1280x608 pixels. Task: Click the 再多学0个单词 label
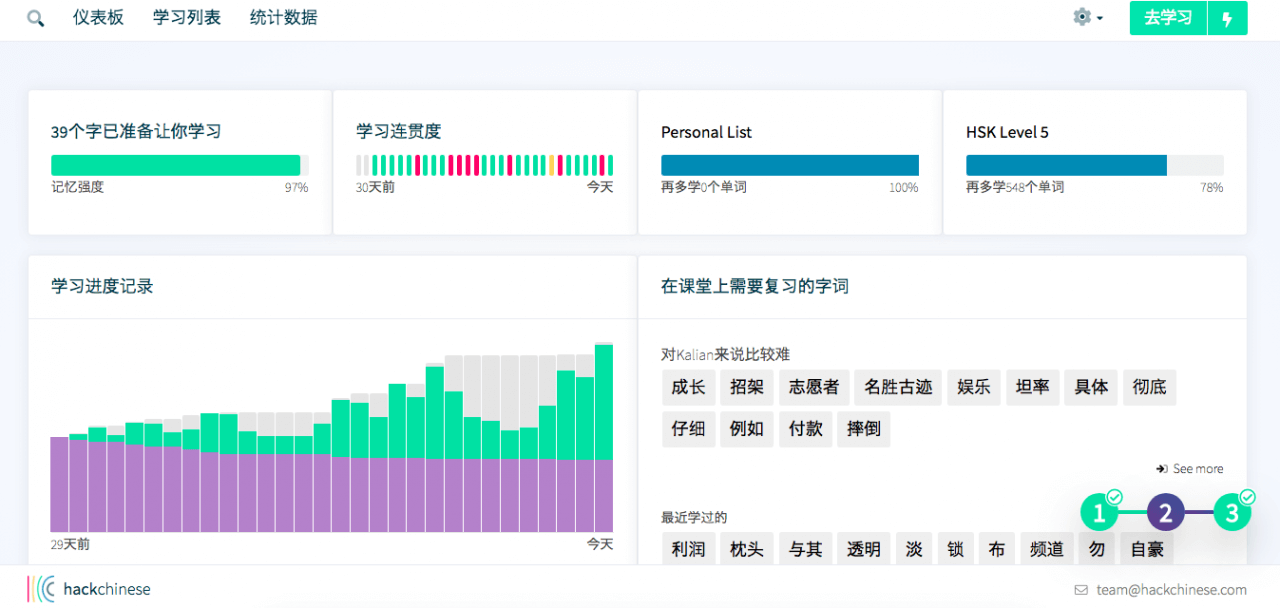[704, 187]
